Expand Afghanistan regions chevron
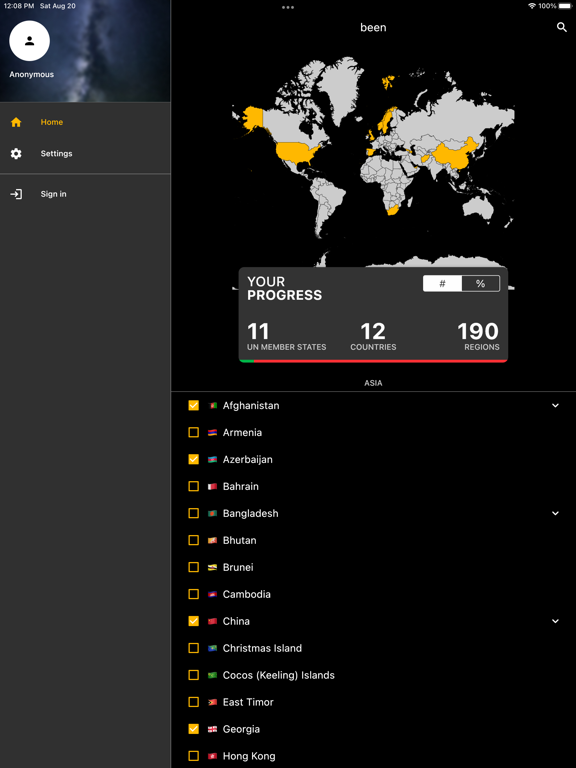The width and height of the screenshot is (576, 768). pos(555,406)
